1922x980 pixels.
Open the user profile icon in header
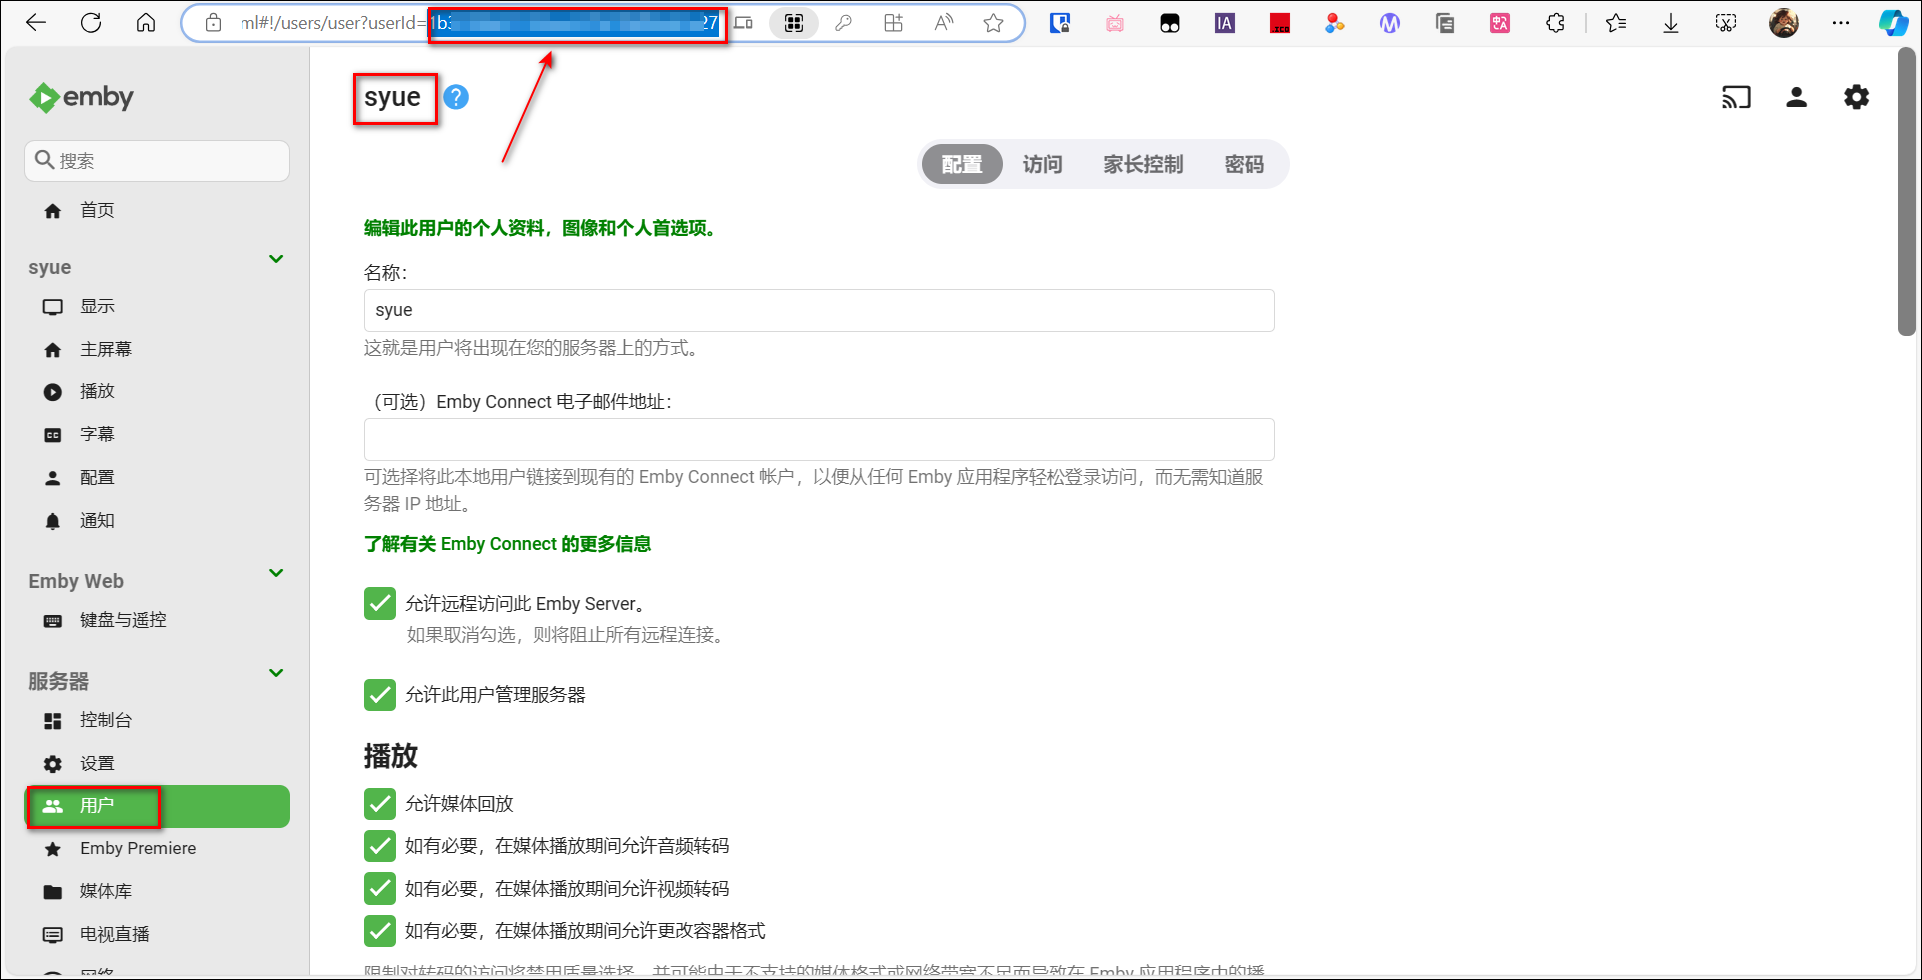(1796, 97)
